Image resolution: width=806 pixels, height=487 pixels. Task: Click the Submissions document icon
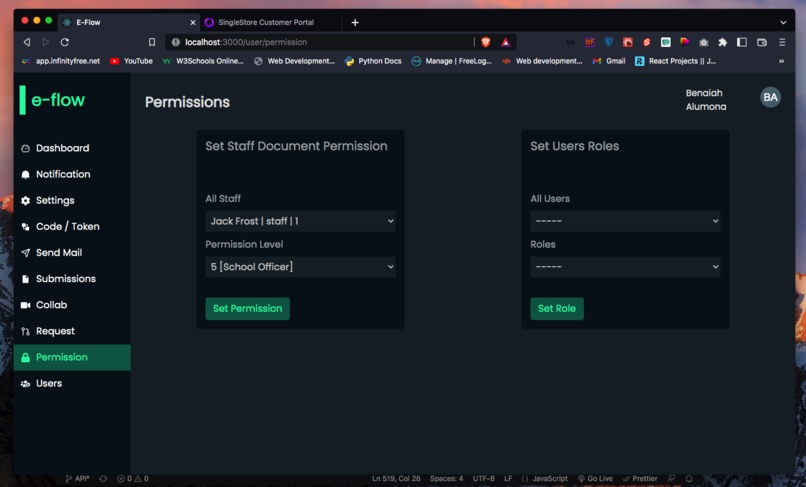[25, 279]
